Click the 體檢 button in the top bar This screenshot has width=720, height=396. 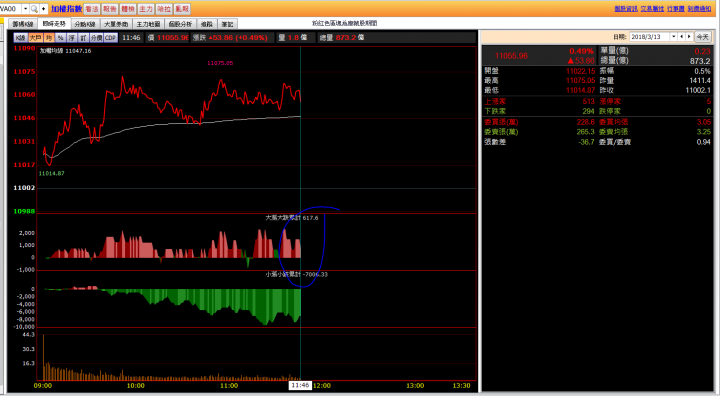click(x=128, y=9)
